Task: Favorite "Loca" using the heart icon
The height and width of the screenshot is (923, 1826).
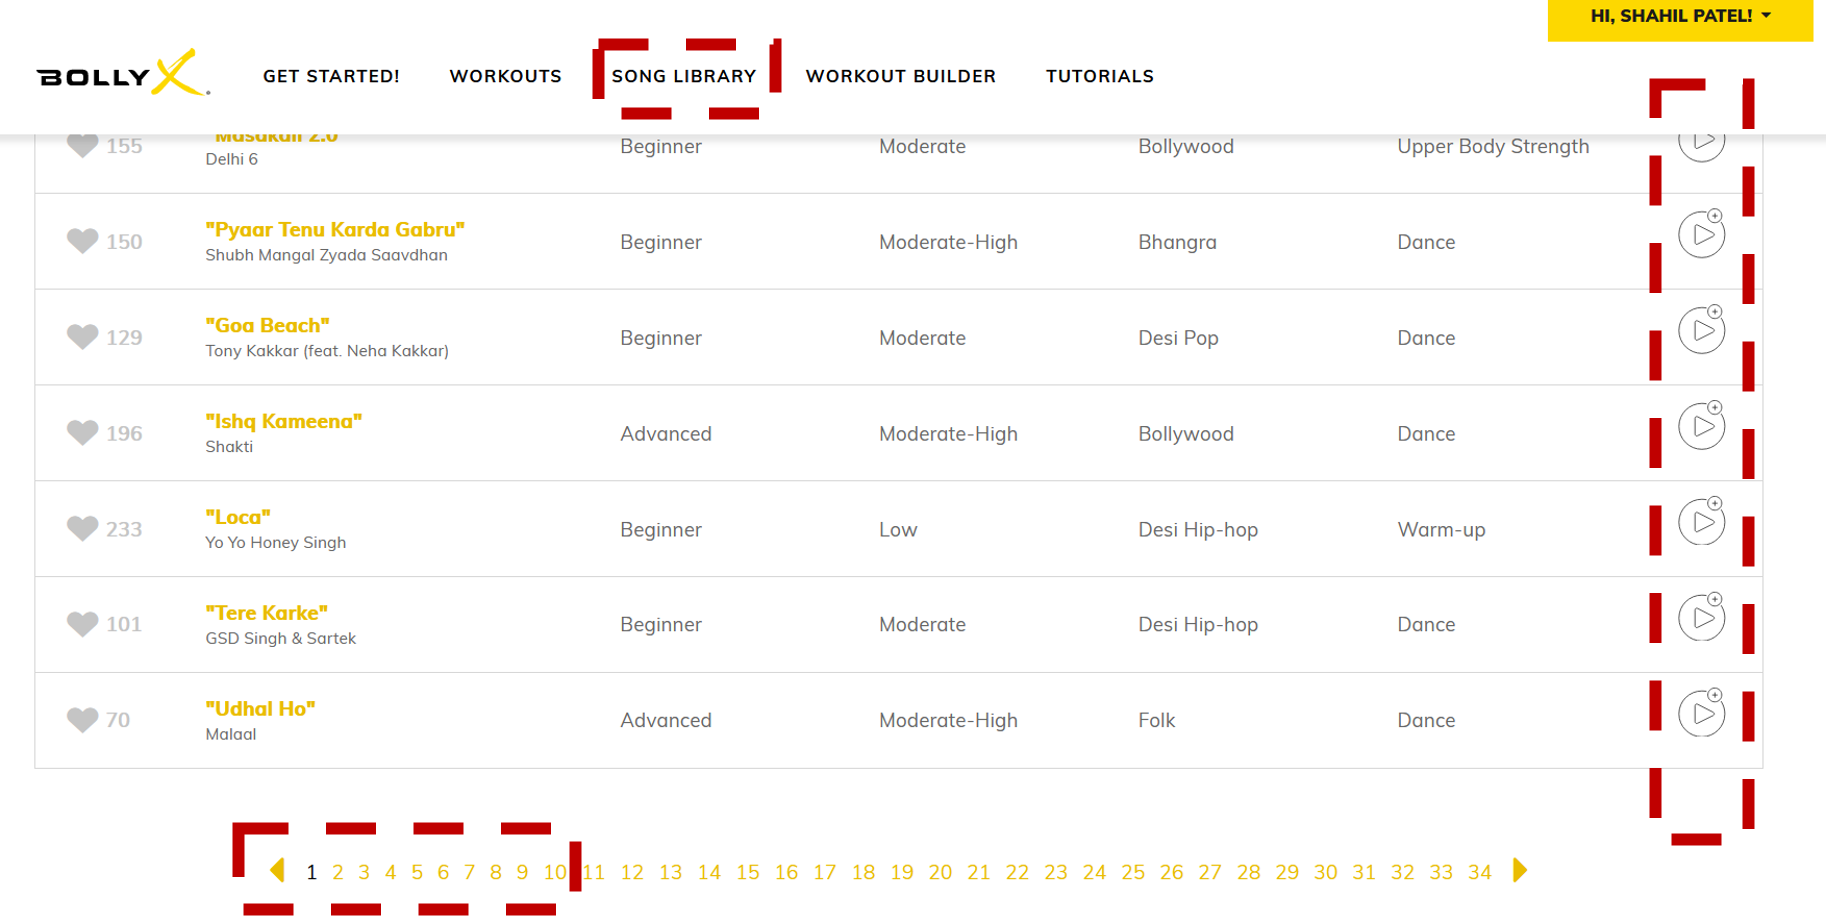Action: [82, 528]
